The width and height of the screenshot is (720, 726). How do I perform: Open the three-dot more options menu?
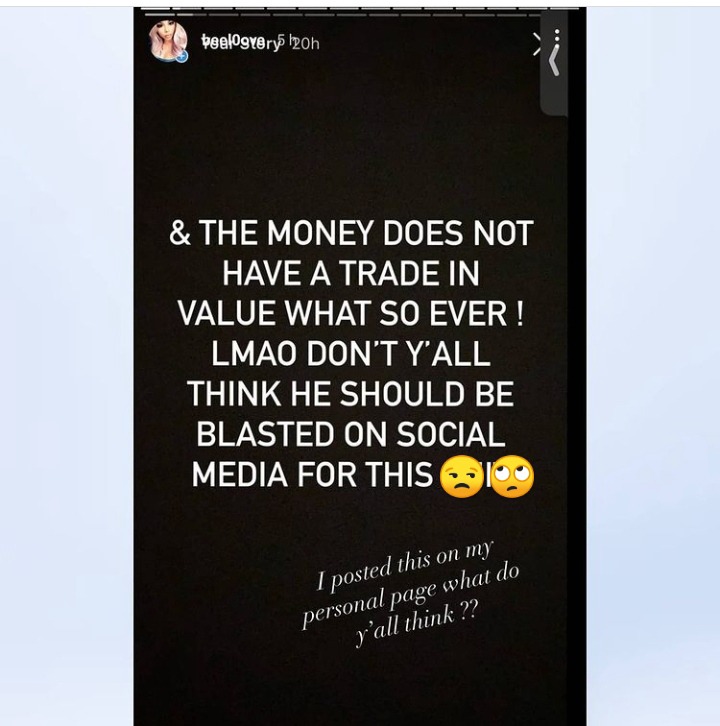tap(557, 36)
